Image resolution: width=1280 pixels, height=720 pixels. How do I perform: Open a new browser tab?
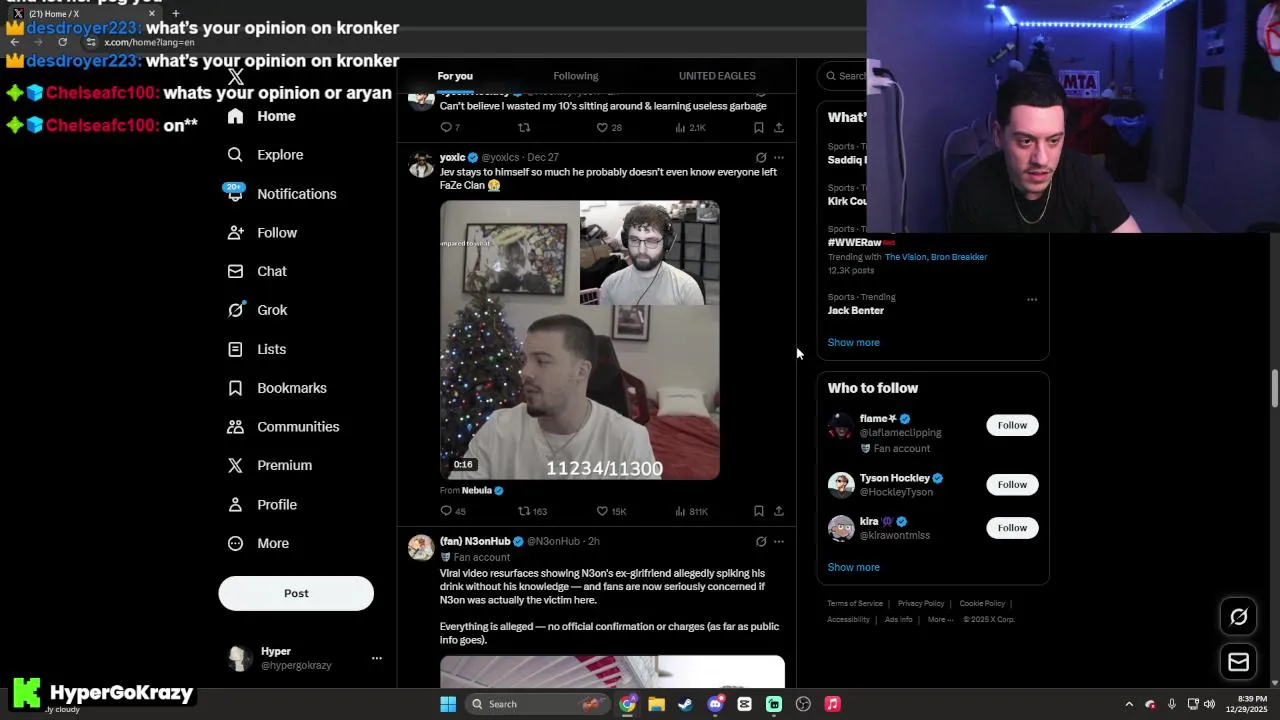[x=176, y=14]
